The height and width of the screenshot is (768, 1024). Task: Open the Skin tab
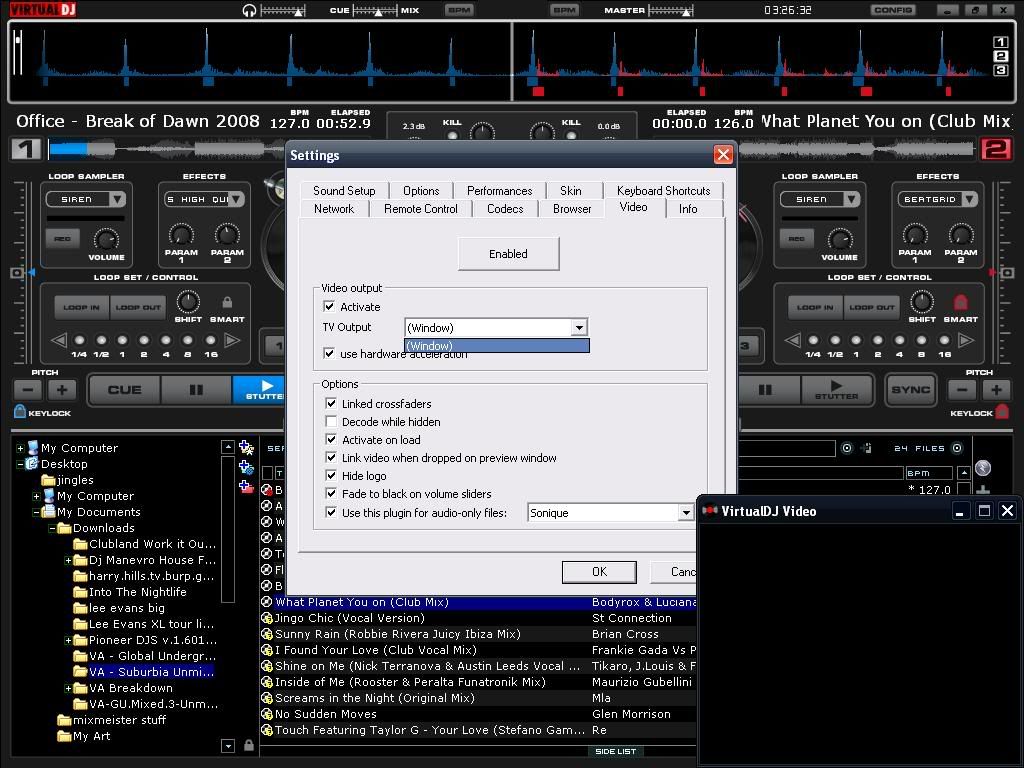[x=571, y=191]
